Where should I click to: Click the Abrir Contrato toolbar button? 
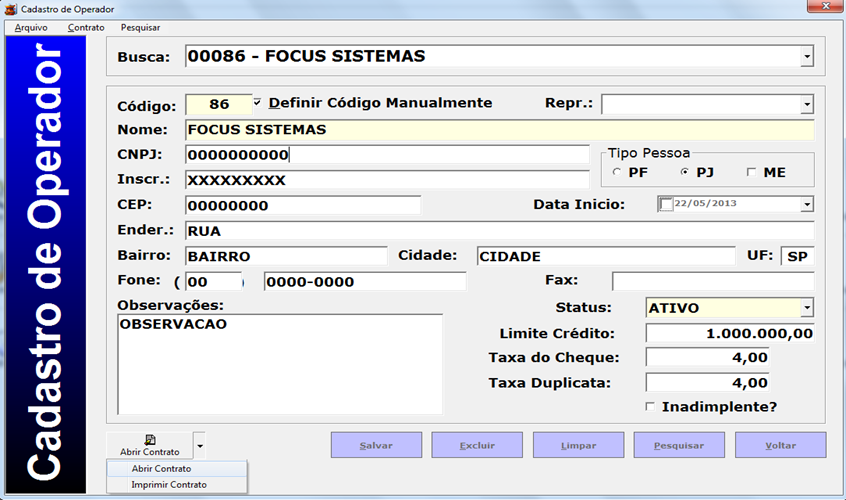tap(149, 446)
